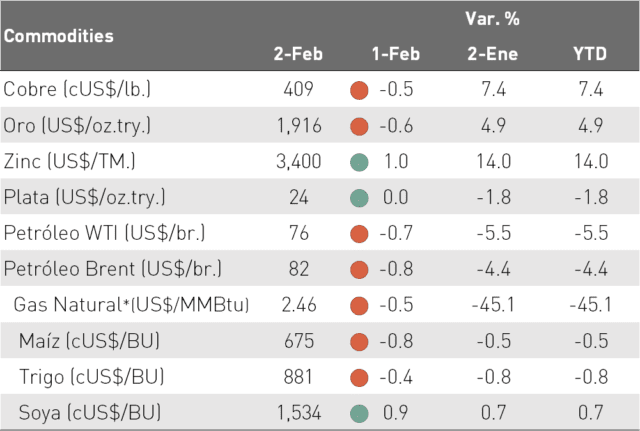
Task: Click the red dot in Gas Natural row
Action: tap(359, 306)
